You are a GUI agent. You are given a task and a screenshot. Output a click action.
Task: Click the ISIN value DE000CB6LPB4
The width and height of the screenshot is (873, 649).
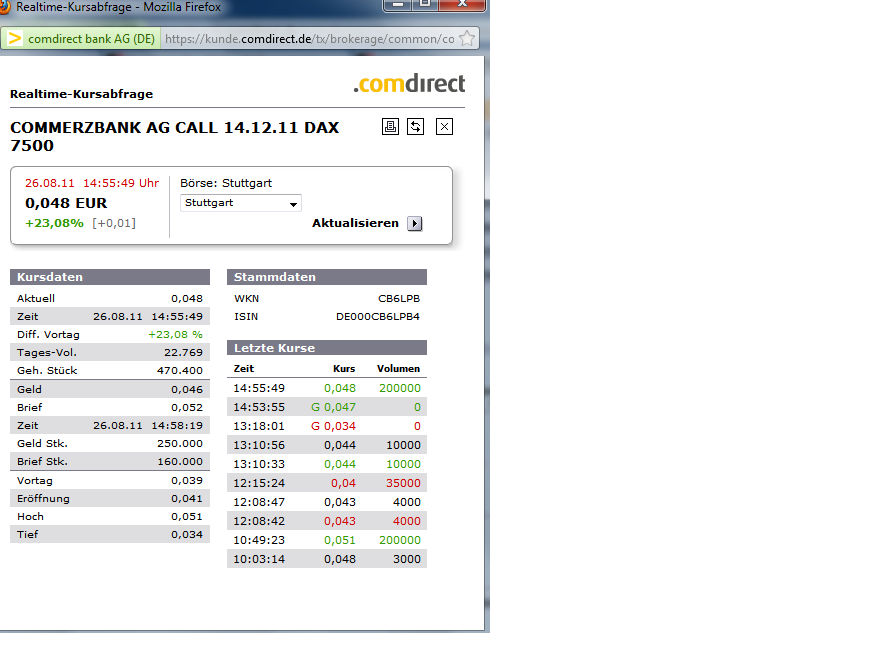coord(377,317)
